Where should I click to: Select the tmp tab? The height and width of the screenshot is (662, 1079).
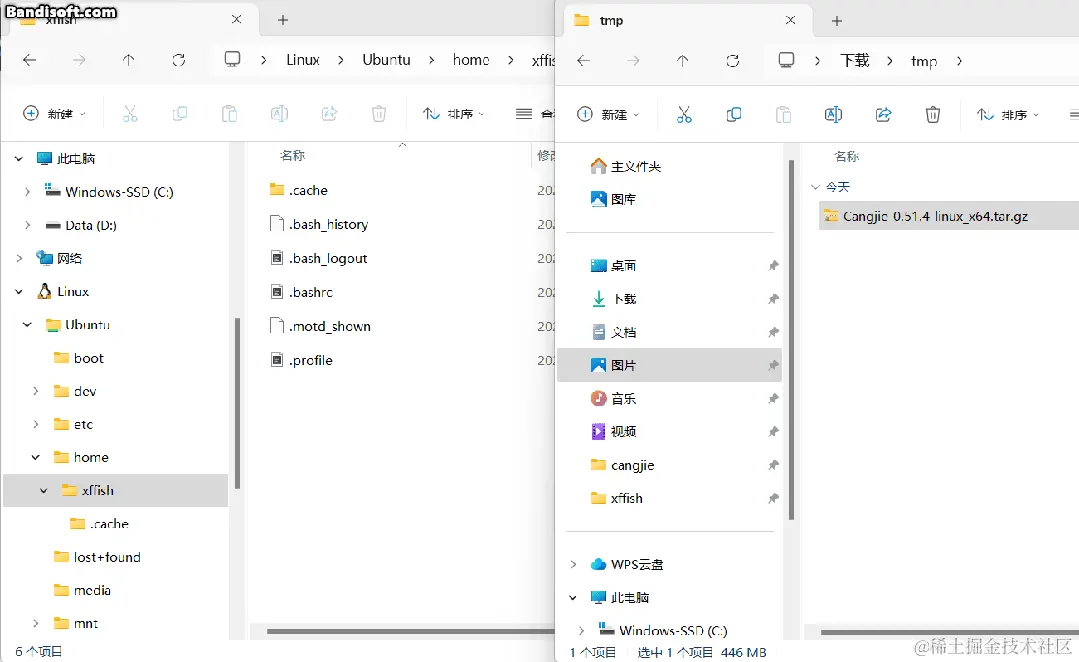click(688, 21)
